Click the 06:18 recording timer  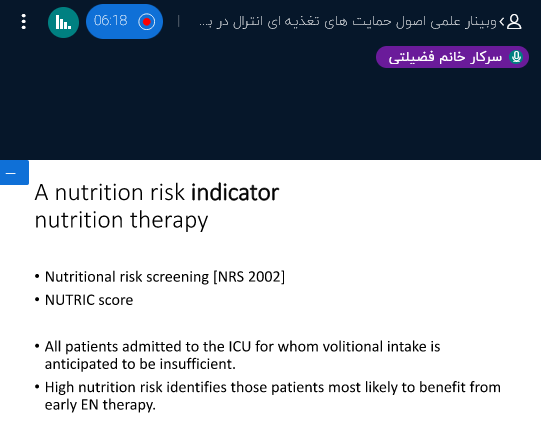(111, 21)
